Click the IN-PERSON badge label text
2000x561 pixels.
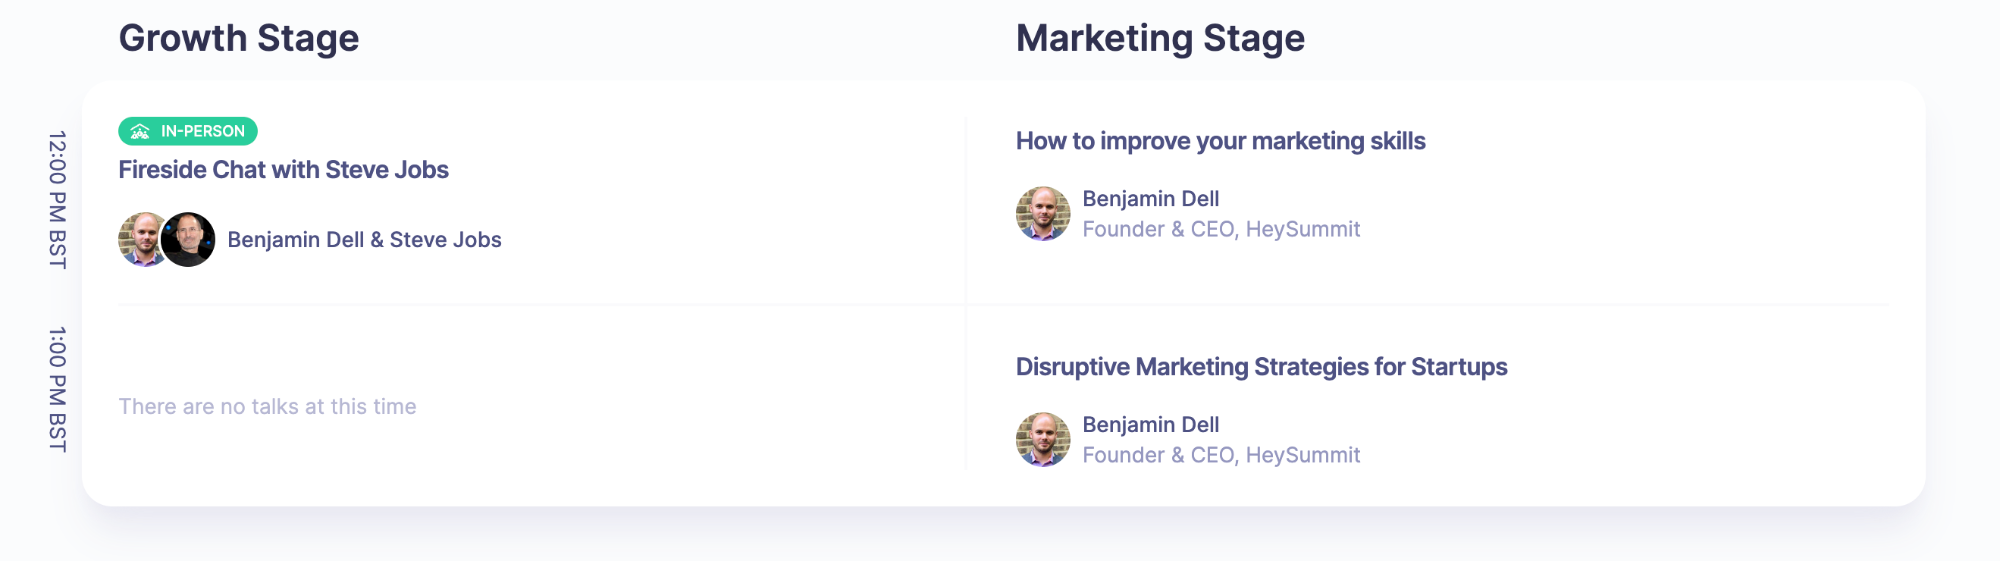(202, 131)
